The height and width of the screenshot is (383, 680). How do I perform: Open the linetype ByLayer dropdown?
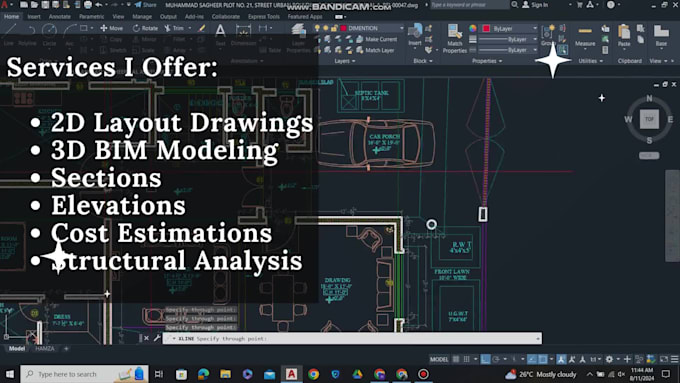coord(535,50)
